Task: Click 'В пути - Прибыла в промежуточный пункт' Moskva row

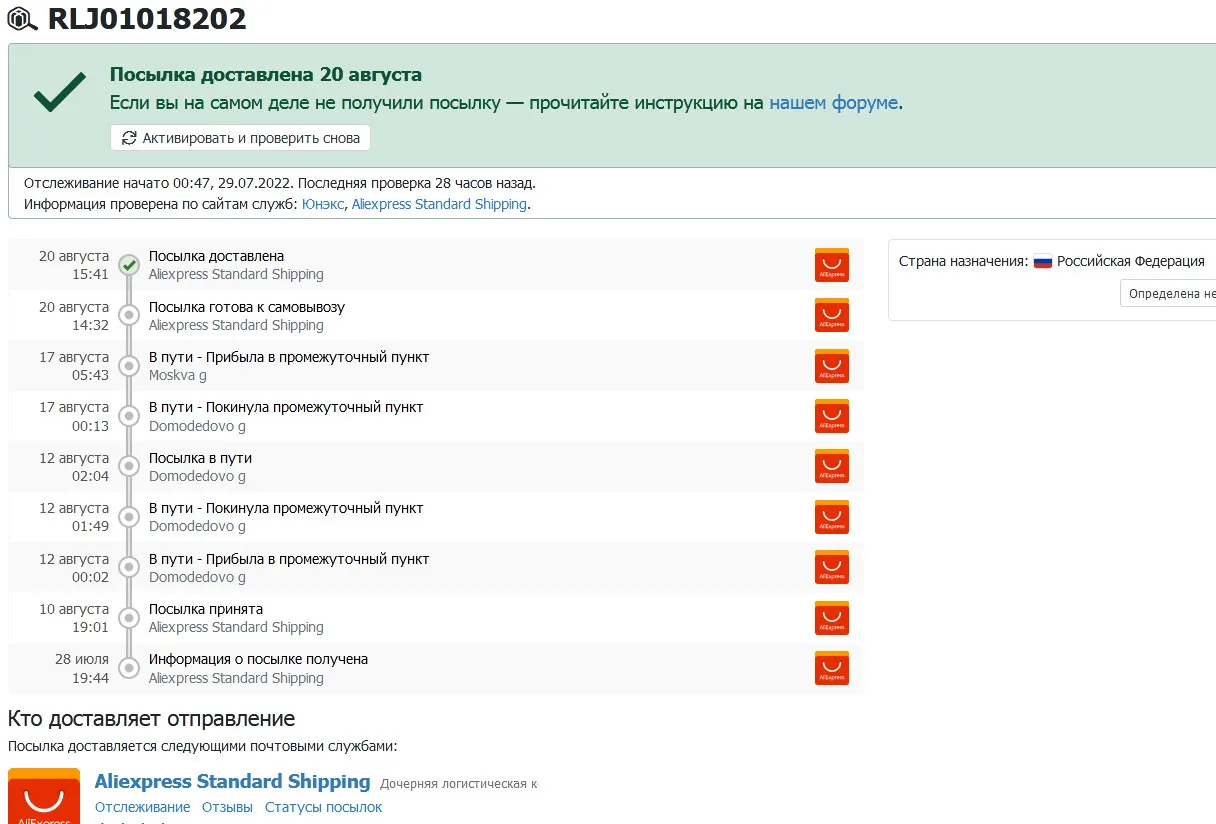Action: 289,357
